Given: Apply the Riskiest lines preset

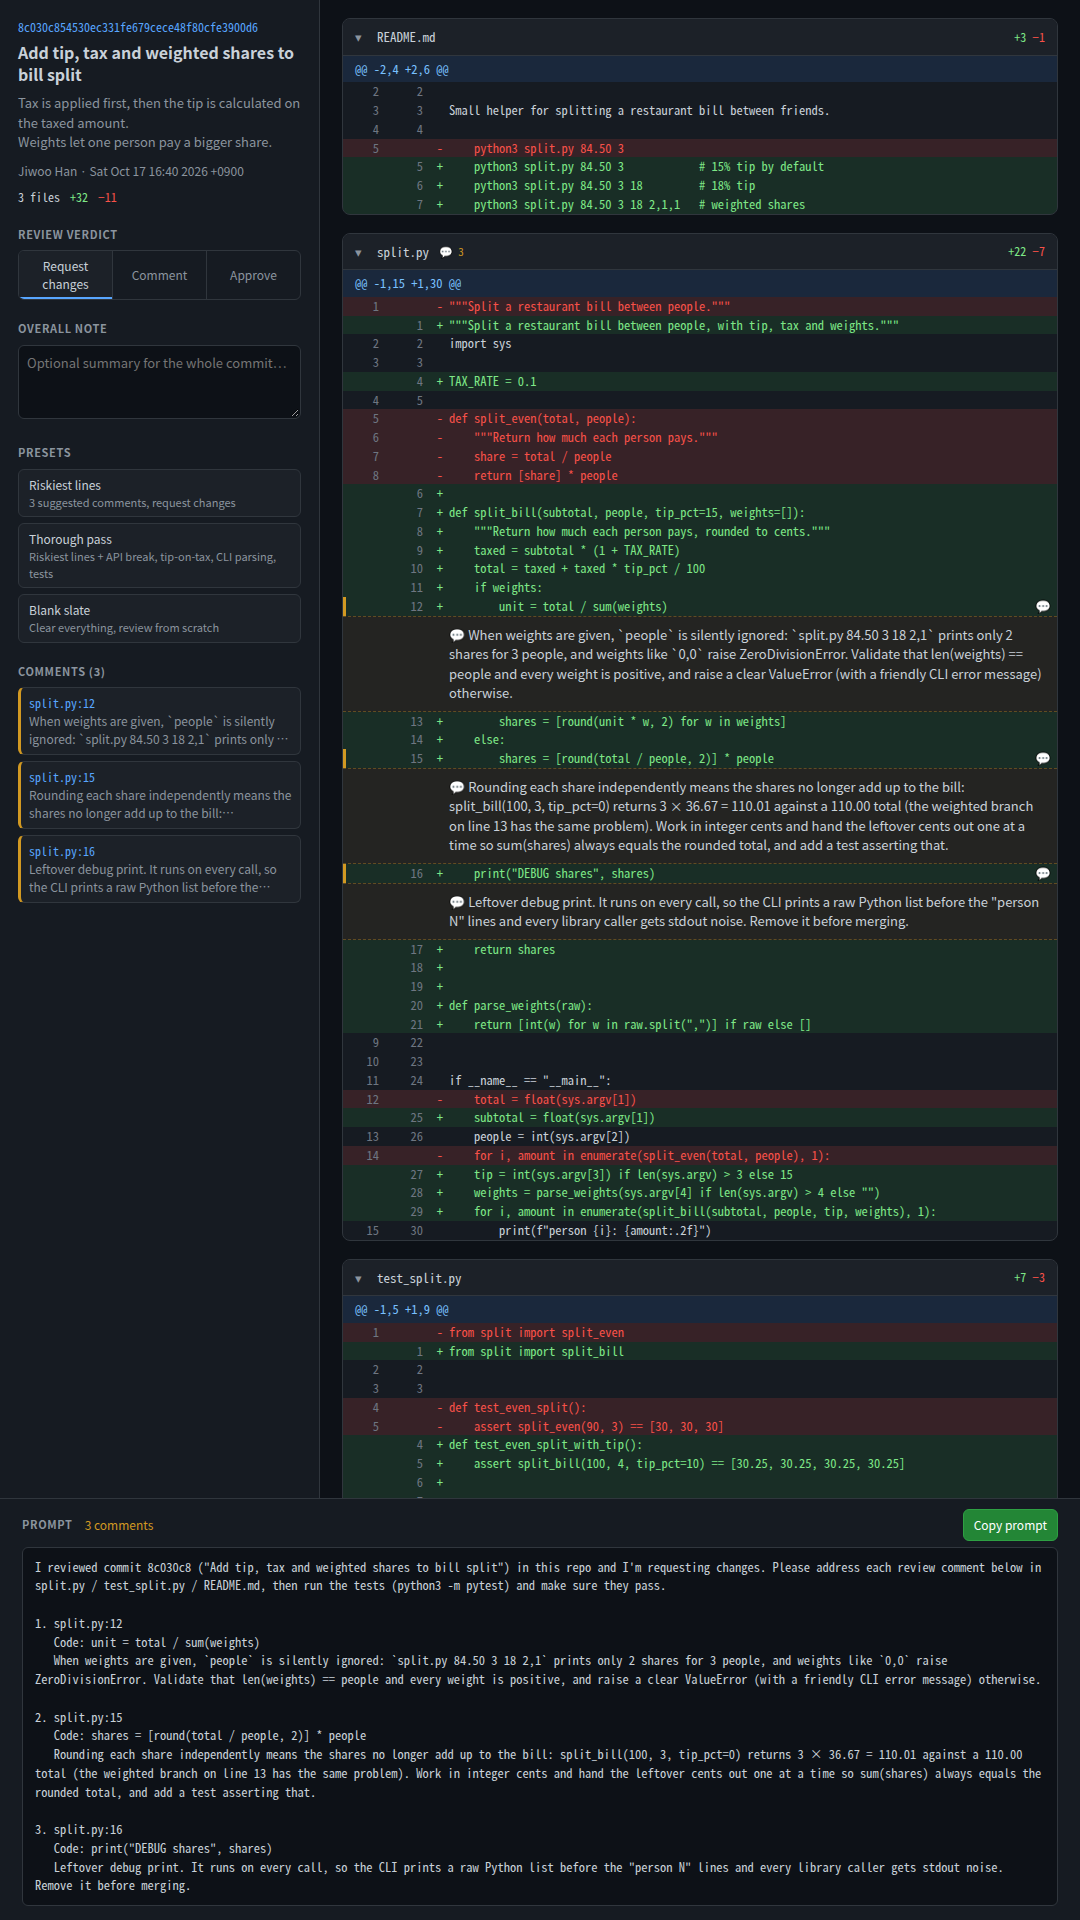Looking at the screenshot, I should tap(159, 493).
